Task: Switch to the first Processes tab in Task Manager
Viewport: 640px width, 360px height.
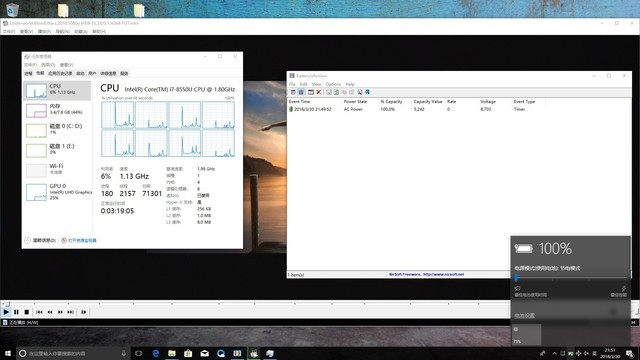Action: (x=28, y=73)
